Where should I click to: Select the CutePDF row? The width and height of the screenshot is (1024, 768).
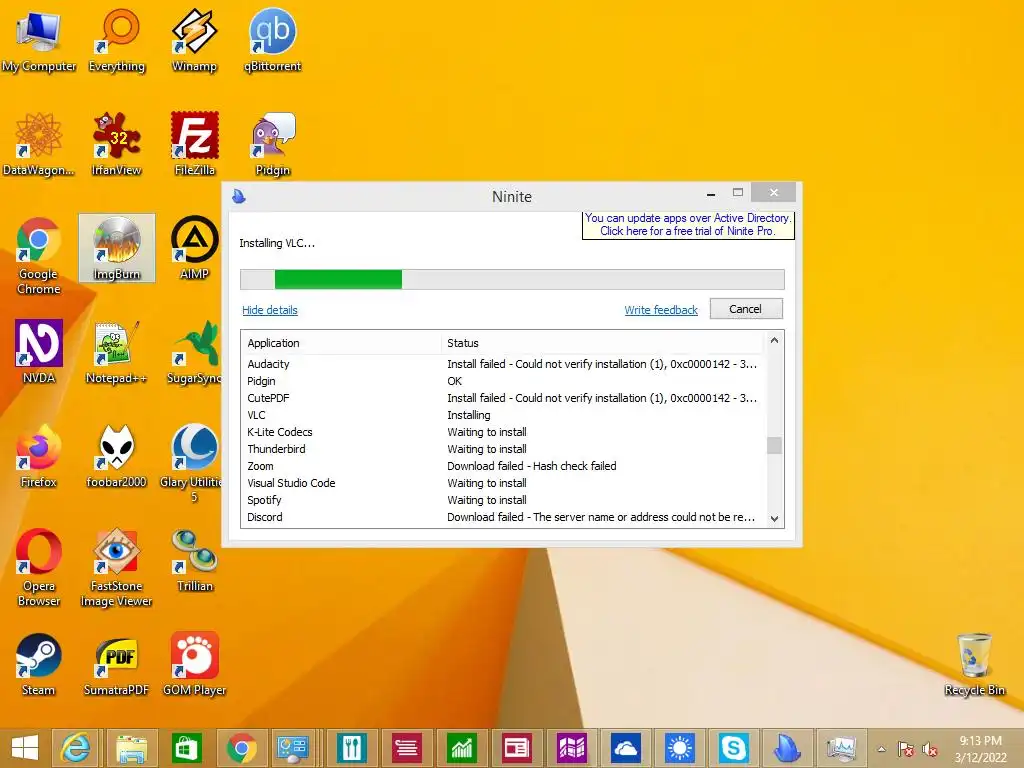(503, 398)
